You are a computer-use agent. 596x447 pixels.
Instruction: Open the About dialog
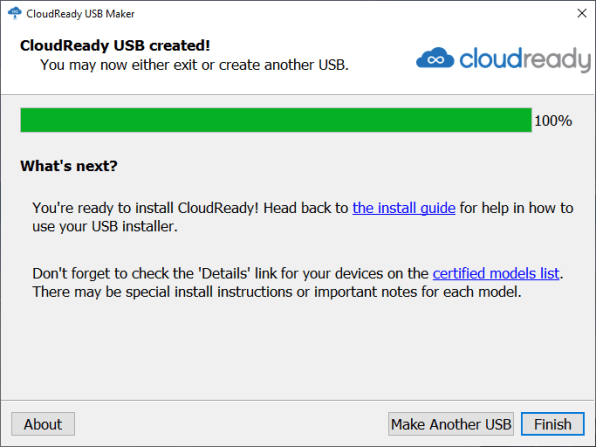tap(43, 424)
